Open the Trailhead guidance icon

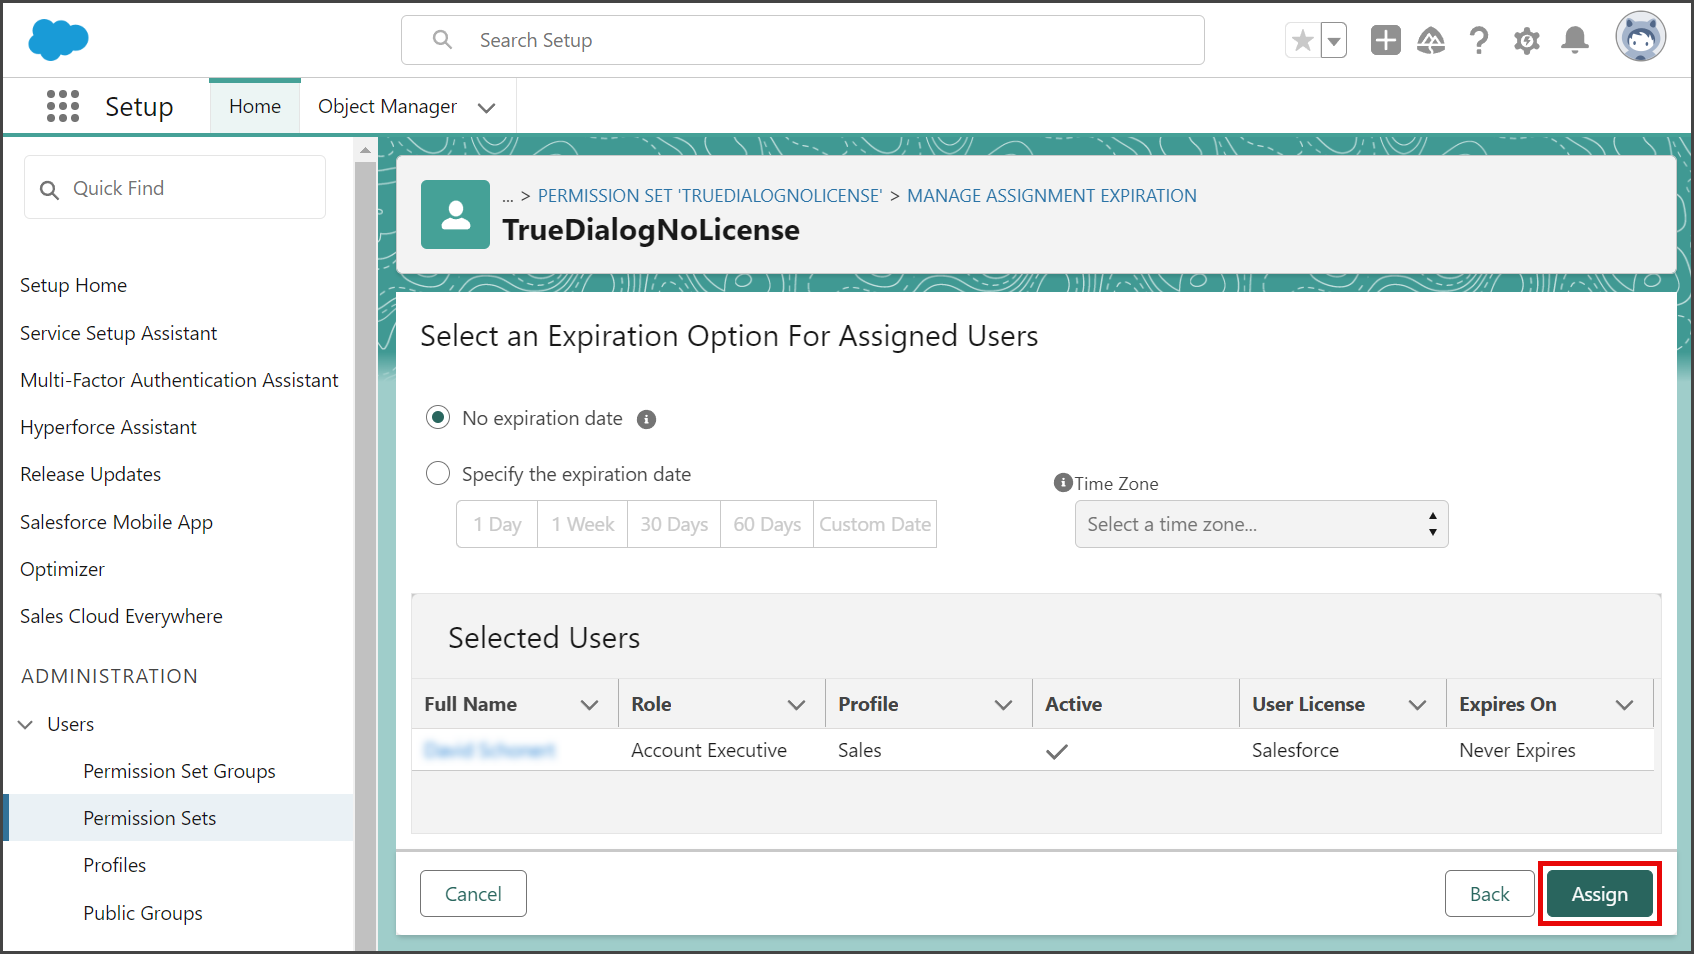1431,40
